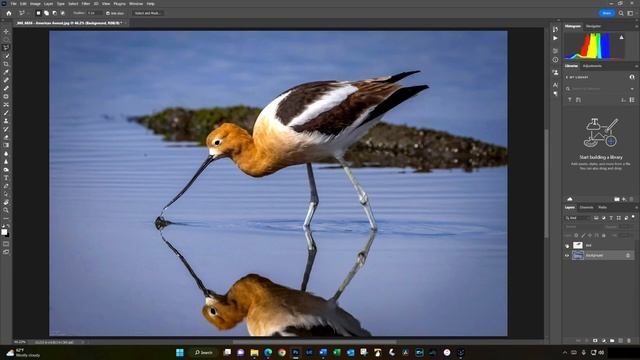Open the layer Opacity dropdown
Viewport: 640px width, 360px height.
625,227
